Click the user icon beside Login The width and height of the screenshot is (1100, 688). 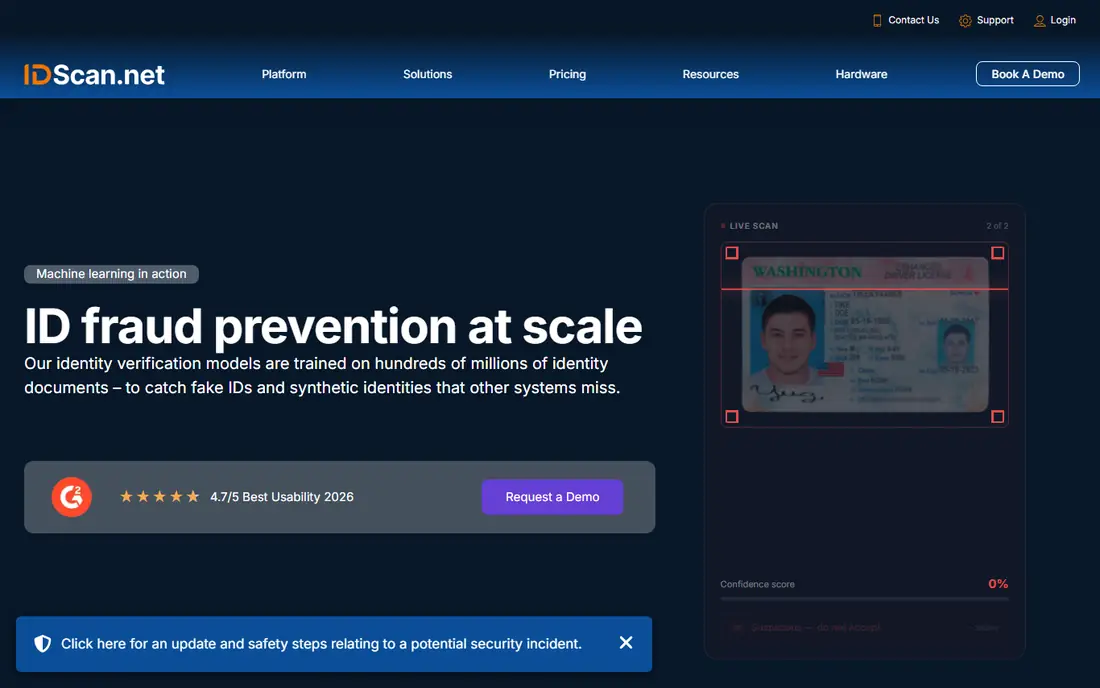[x=1039, y=20]
